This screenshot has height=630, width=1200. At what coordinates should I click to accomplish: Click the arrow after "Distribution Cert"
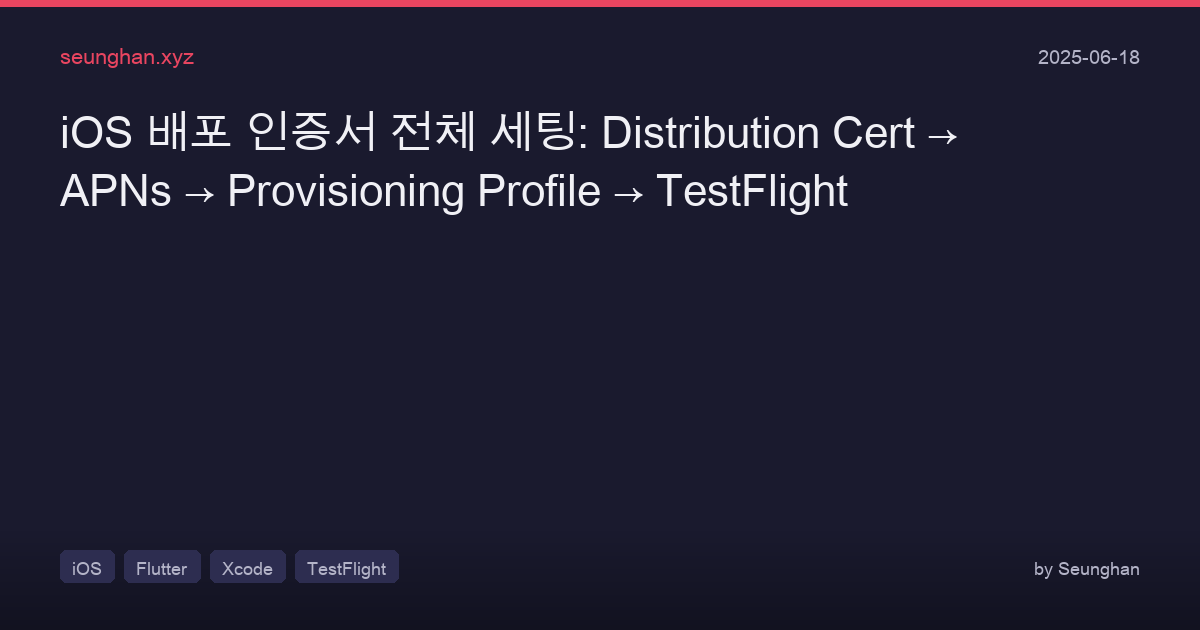click(x=942, y=135)
